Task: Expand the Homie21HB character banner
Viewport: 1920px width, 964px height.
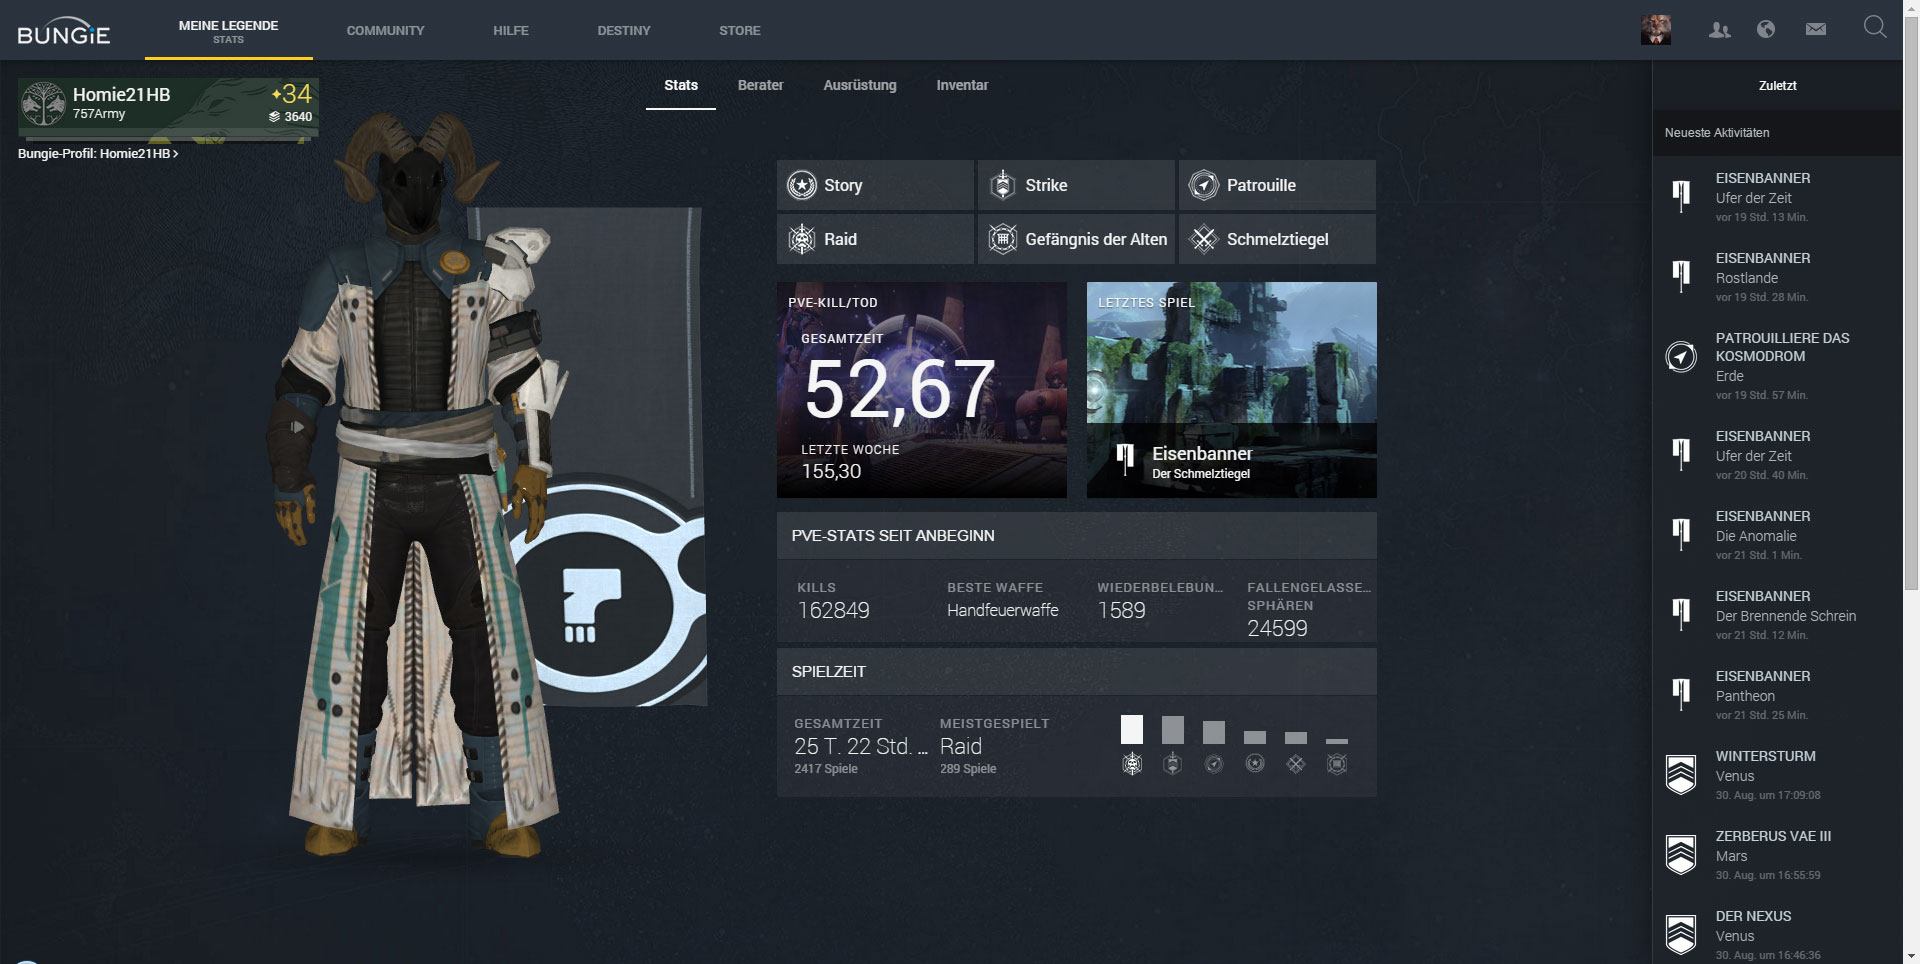Action: pyautogui.click(x=168, y=104)
